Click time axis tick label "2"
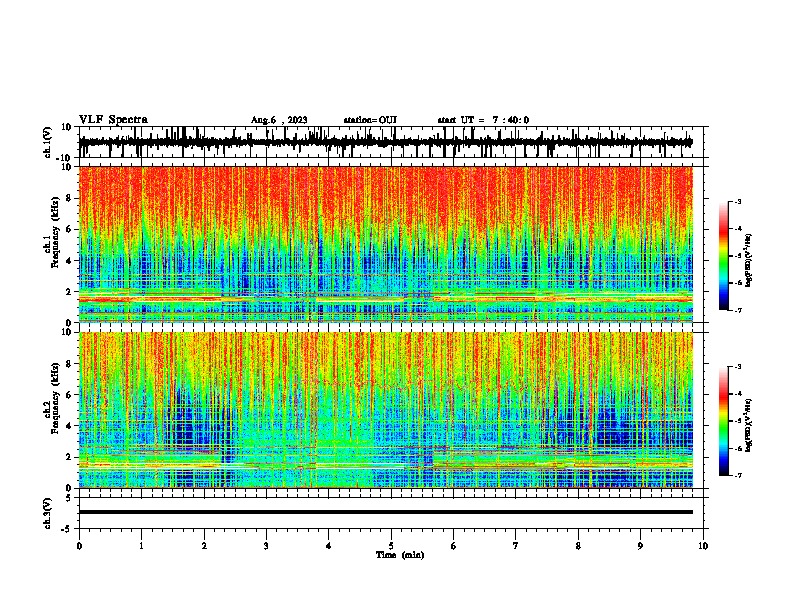This screenshot has height=612, width=792. [204, 546]
